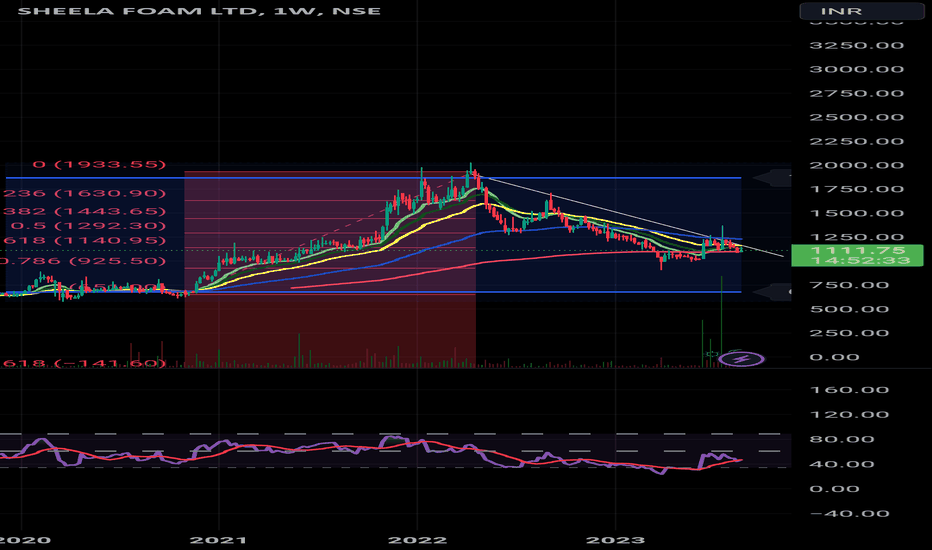
Task: Click the 3250.00 price axis label
Action: pos(857,46)
